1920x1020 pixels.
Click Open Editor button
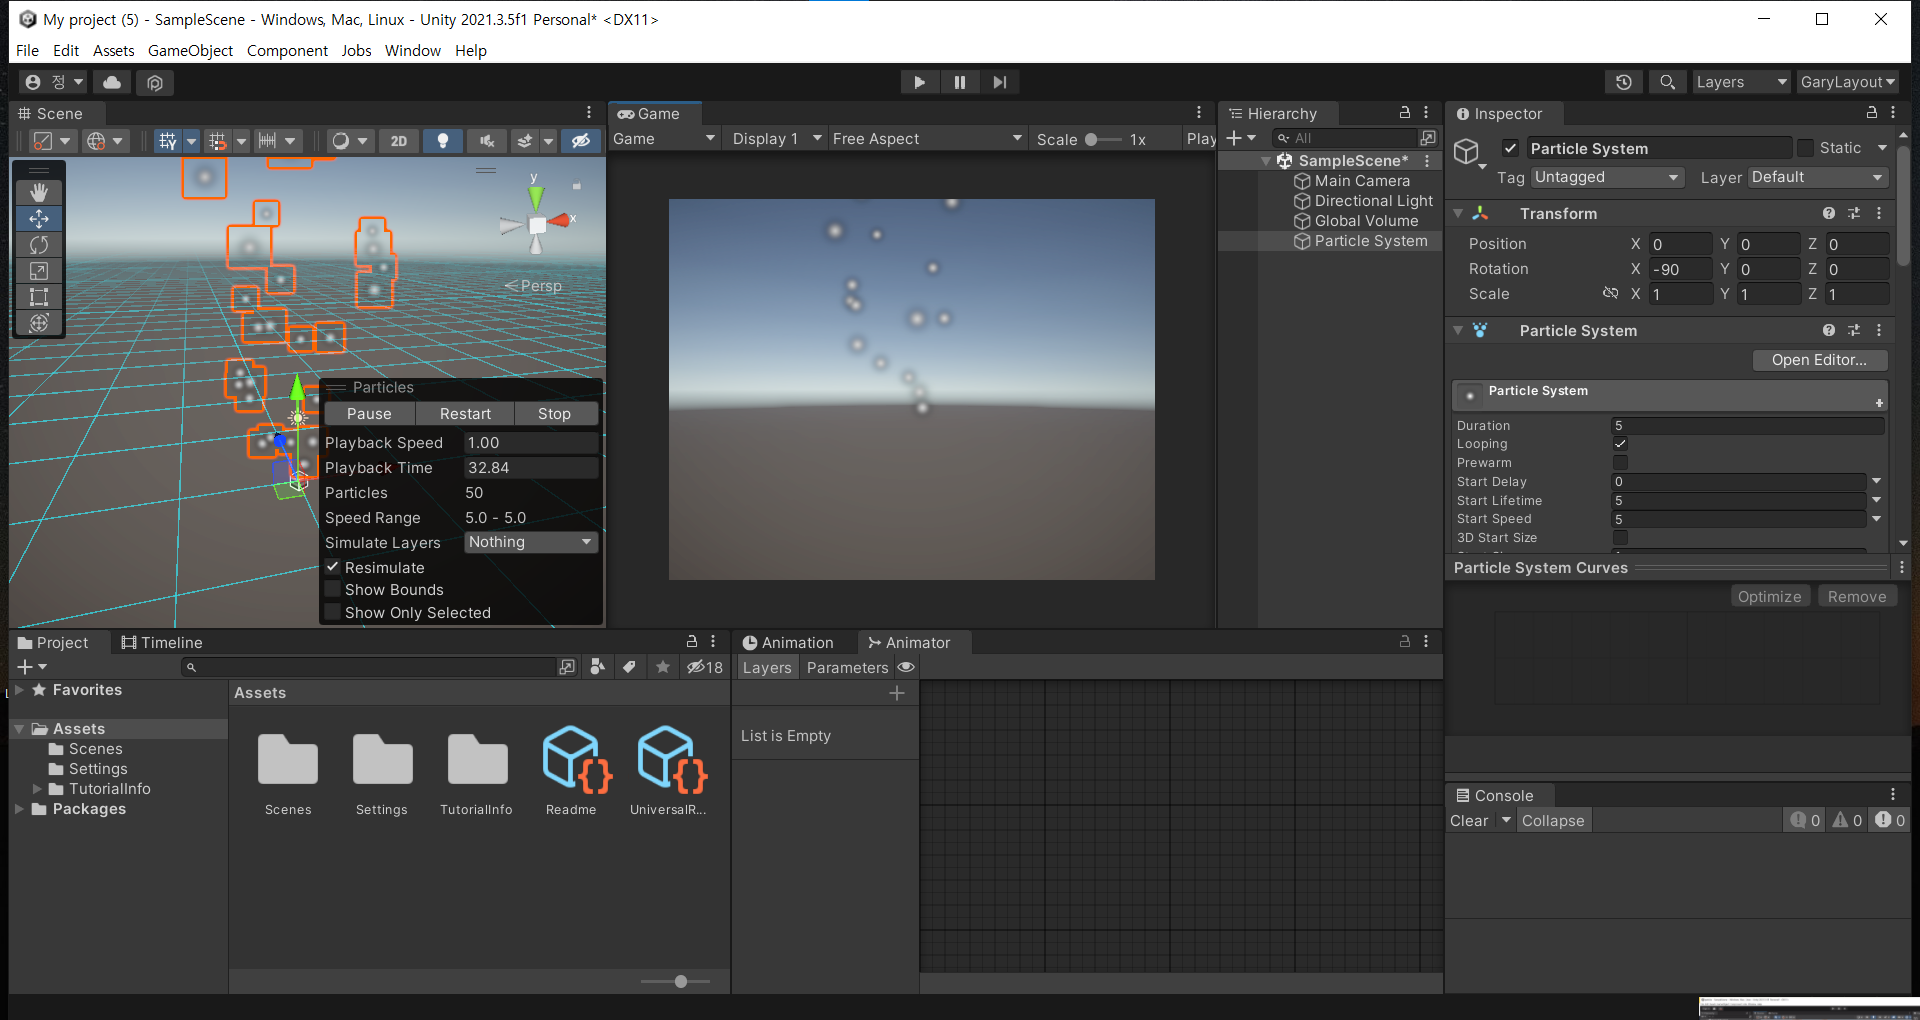(x=1819, y=360)
